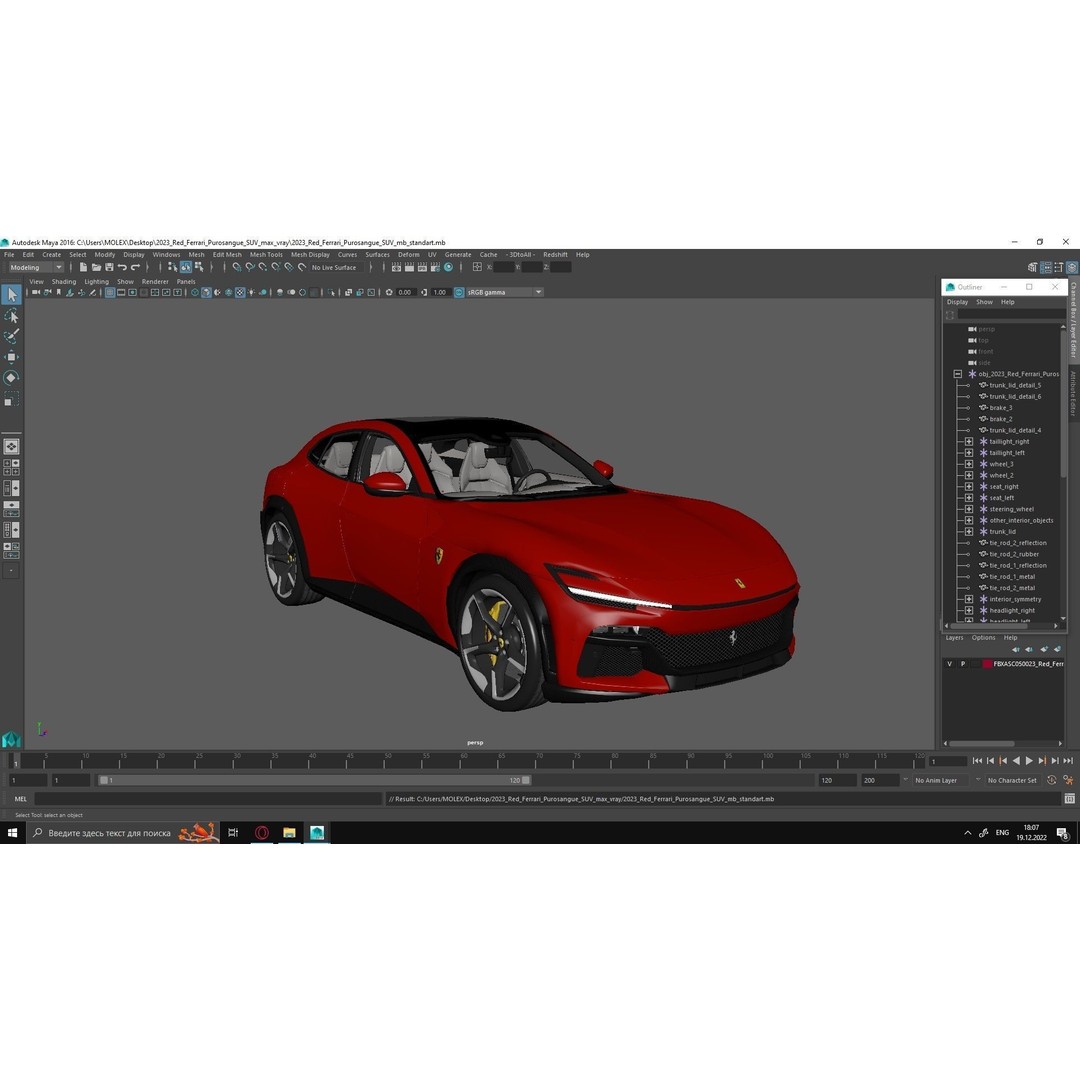Click the layer's red color swatch
Viewport: 1080px width, 1080px height.
coord(987,664)
